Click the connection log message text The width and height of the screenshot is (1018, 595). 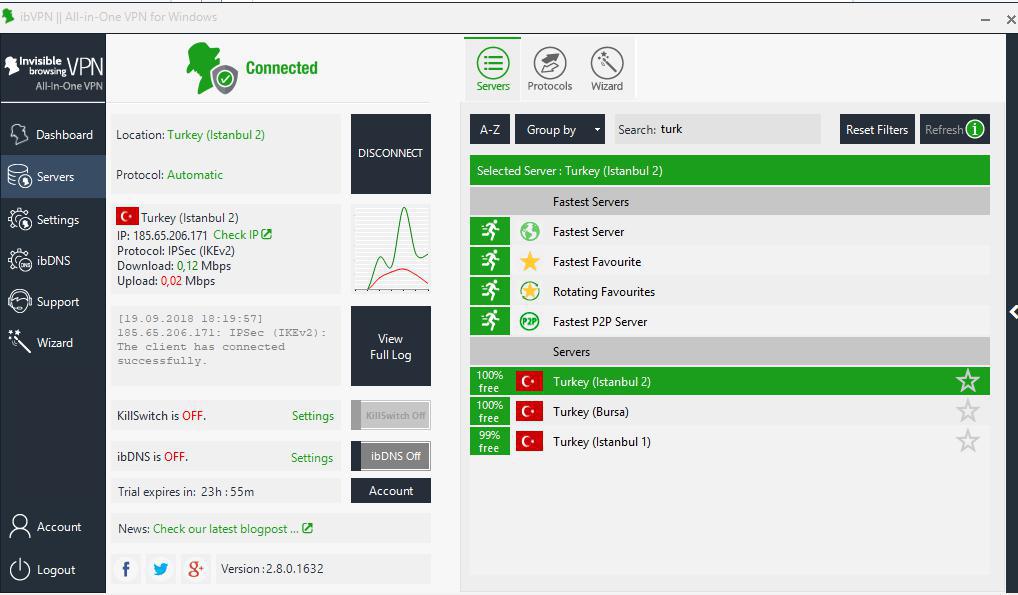tap(222, 340)
